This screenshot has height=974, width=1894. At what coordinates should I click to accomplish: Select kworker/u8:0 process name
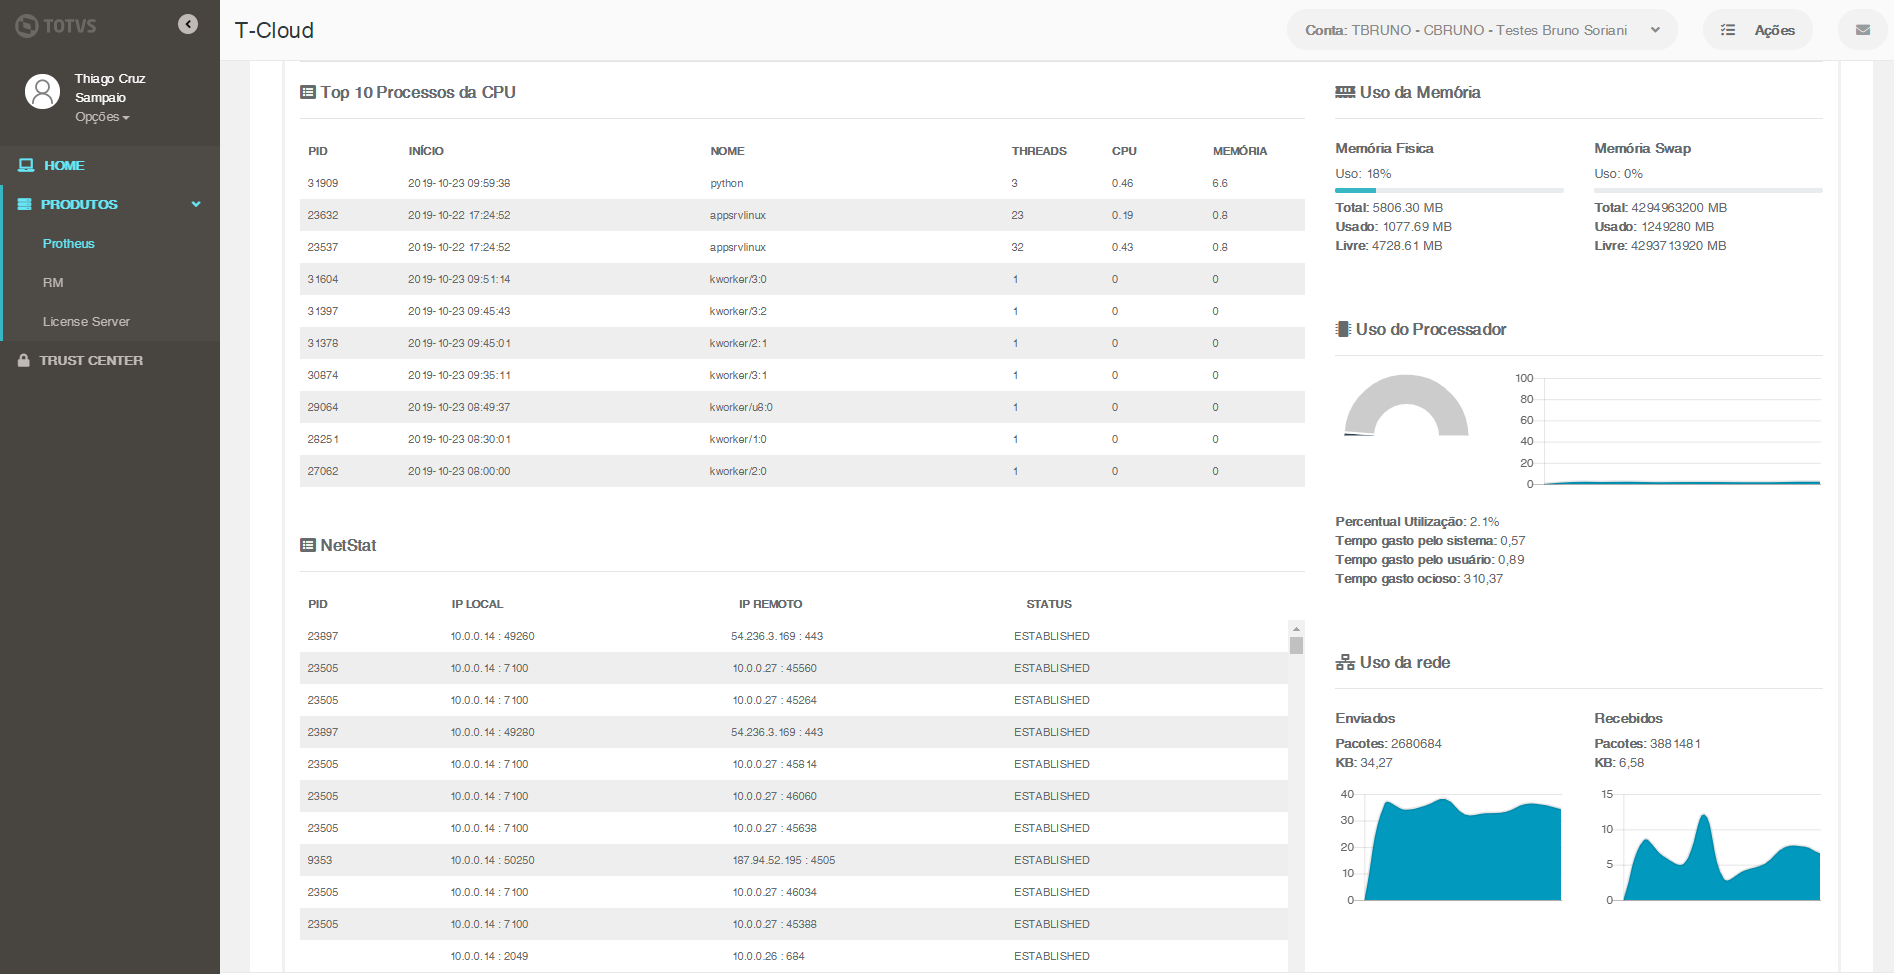(x=741, y=407)
